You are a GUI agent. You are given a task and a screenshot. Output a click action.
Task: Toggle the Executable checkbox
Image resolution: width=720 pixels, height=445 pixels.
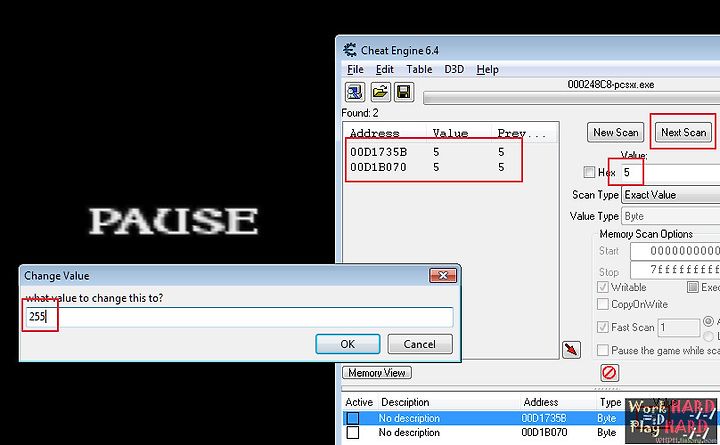coord(692,287)
